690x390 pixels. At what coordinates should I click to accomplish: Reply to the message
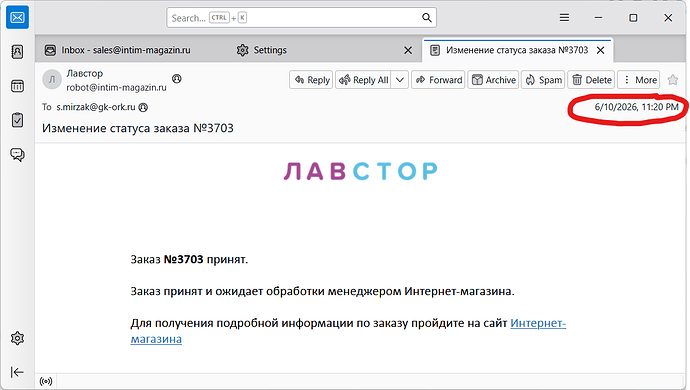pyautogui.click(x=312, y=80)
